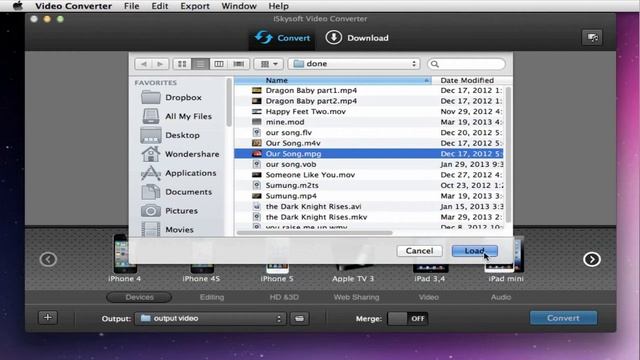Click the file list horizontal scrollbar

tap(314, 233)
